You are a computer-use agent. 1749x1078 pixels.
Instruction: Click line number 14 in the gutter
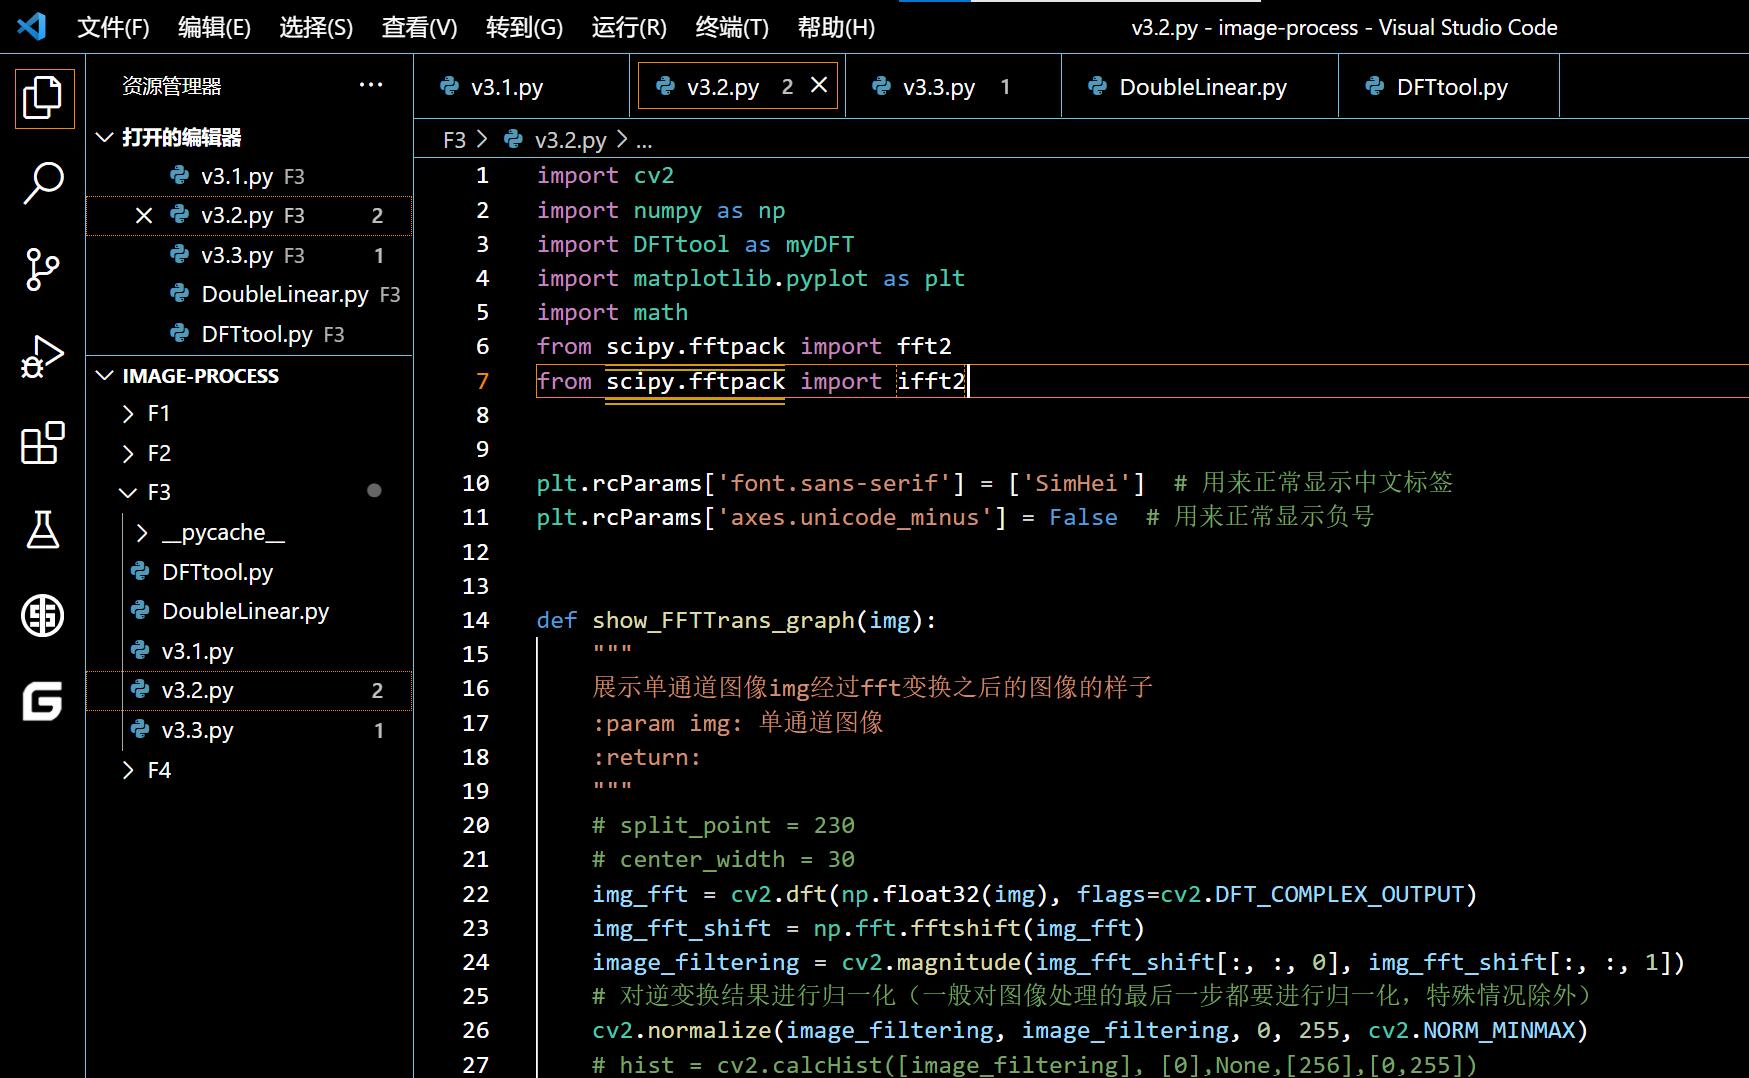coord(476,620)
